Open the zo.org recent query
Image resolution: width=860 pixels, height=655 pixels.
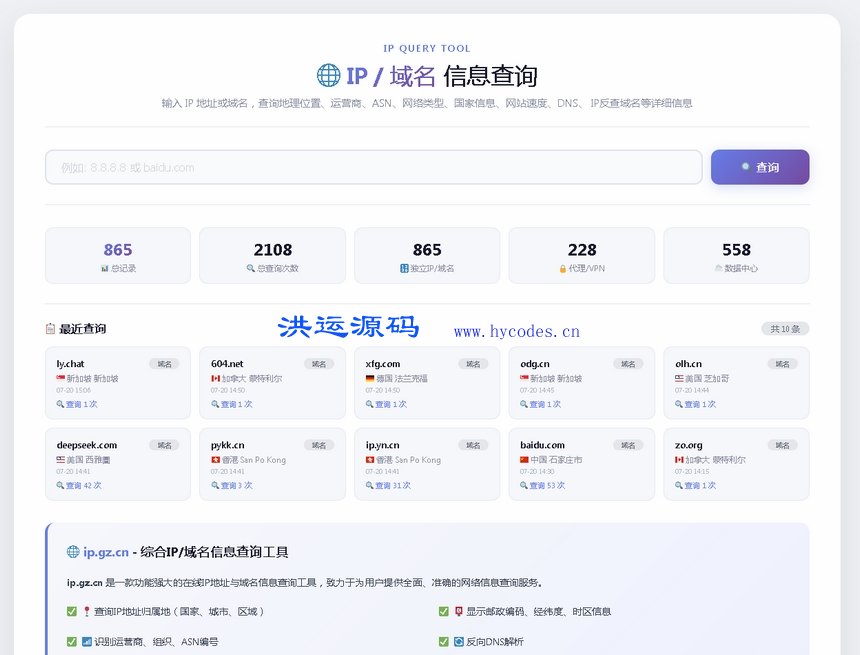tap(737, 464)
